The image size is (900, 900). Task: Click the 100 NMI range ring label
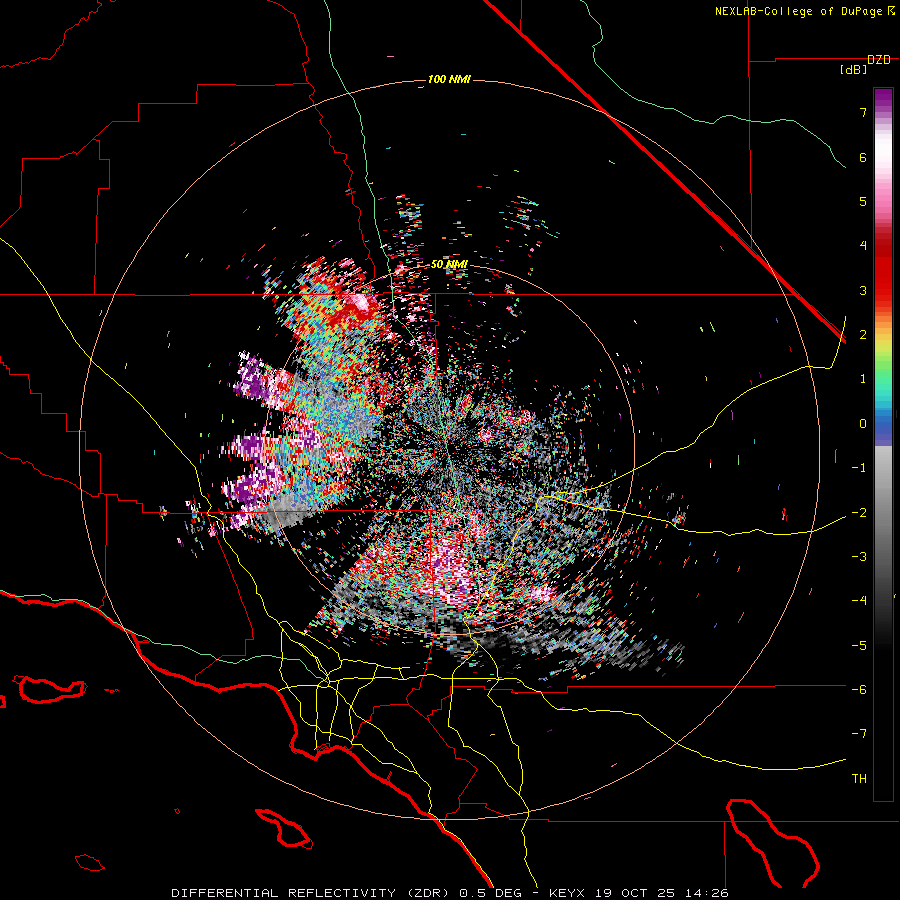click(x=449, y=79)
